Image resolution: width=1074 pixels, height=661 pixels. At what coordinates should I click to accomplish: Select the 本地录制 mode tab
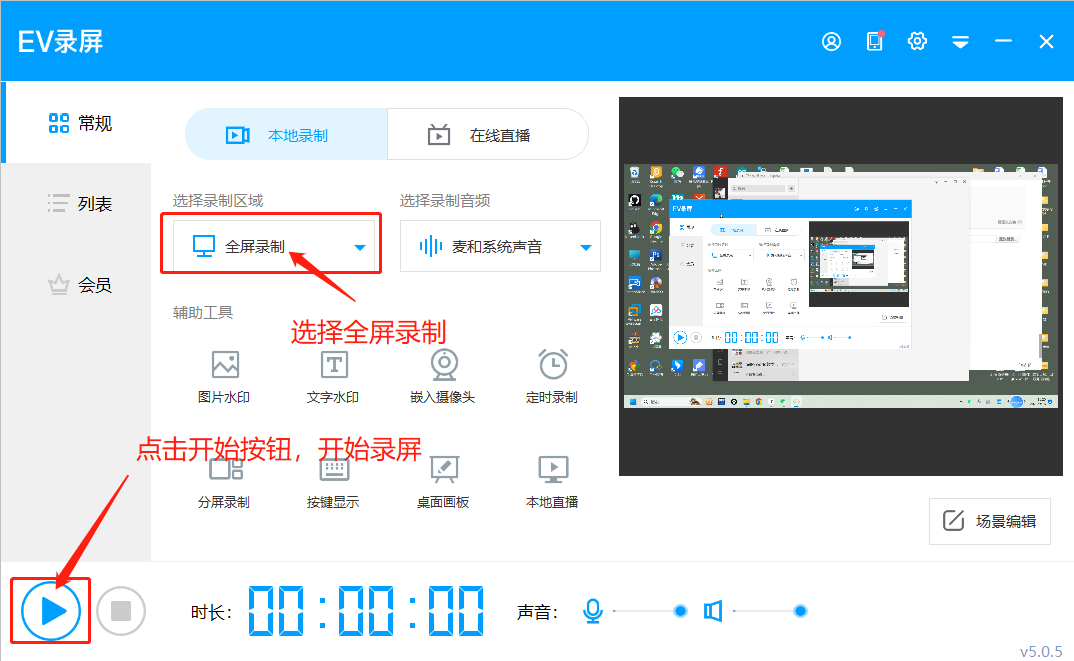(x=286, y=135)
